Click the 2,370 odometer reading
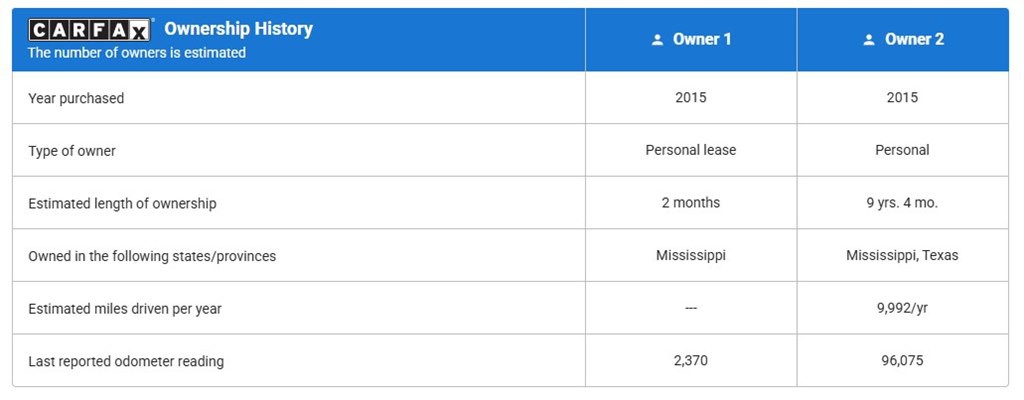Viewport: 1024px width, 400px height. 690,360
